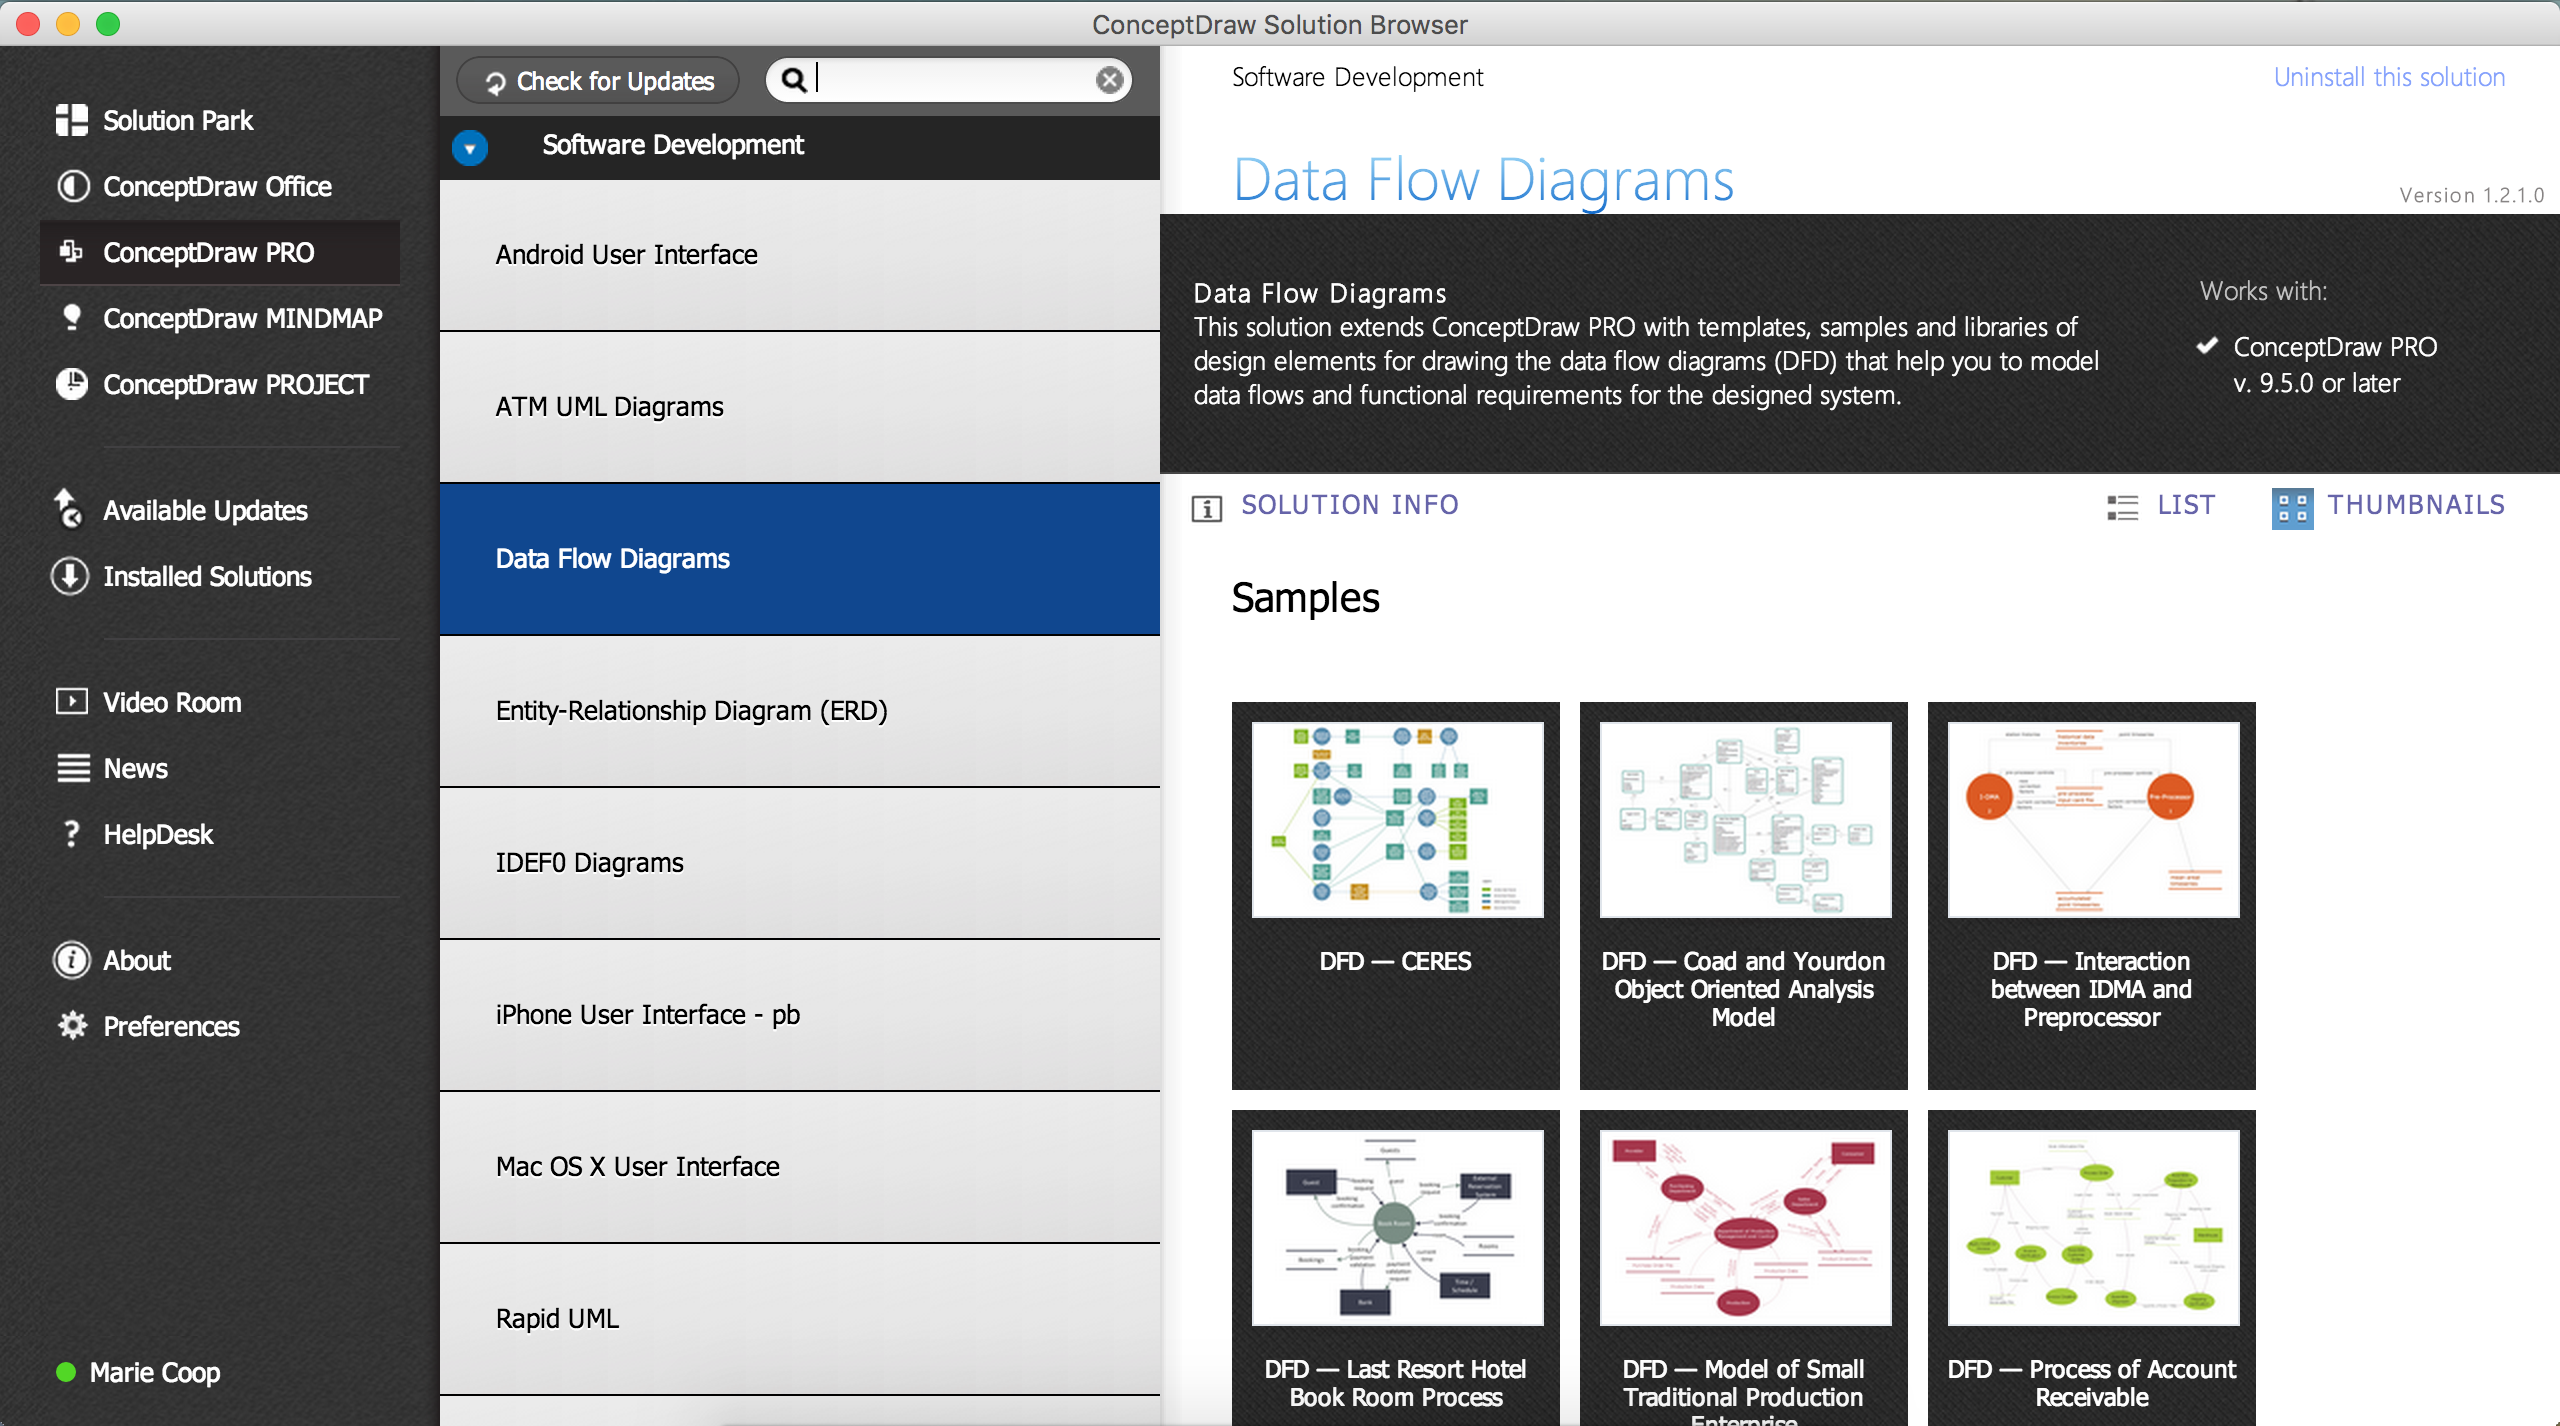Screen dimensions: 2560x1426
Task: Click the Solution Info icon
Action: [x=1207, y=508]
